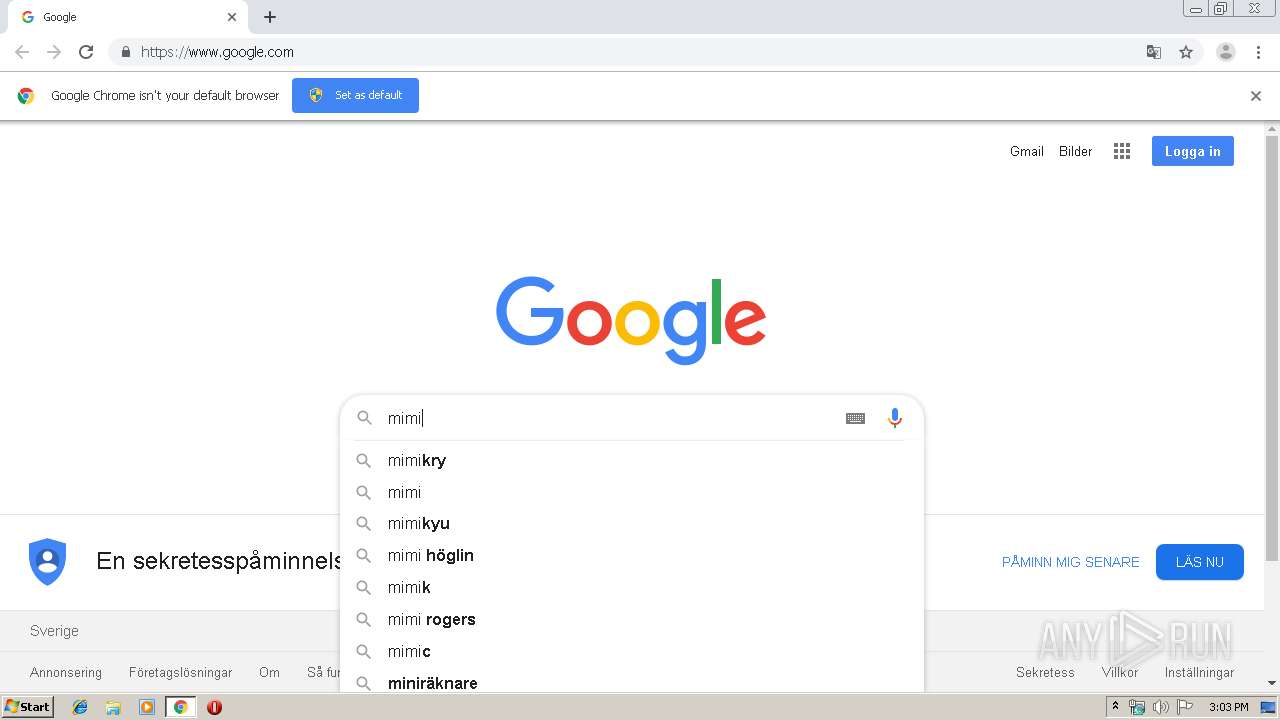Click the Set as default button
This screenshot has width=1280, height=720.
[x=355, y=95]
